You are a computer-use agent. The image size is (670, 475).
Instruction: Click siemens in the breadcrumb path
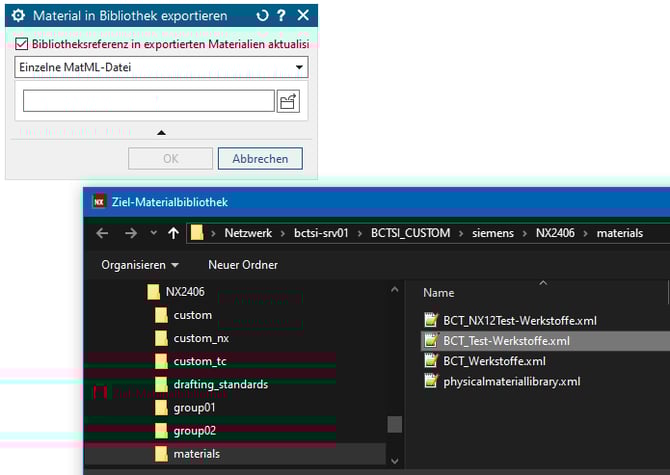point(494,233)
